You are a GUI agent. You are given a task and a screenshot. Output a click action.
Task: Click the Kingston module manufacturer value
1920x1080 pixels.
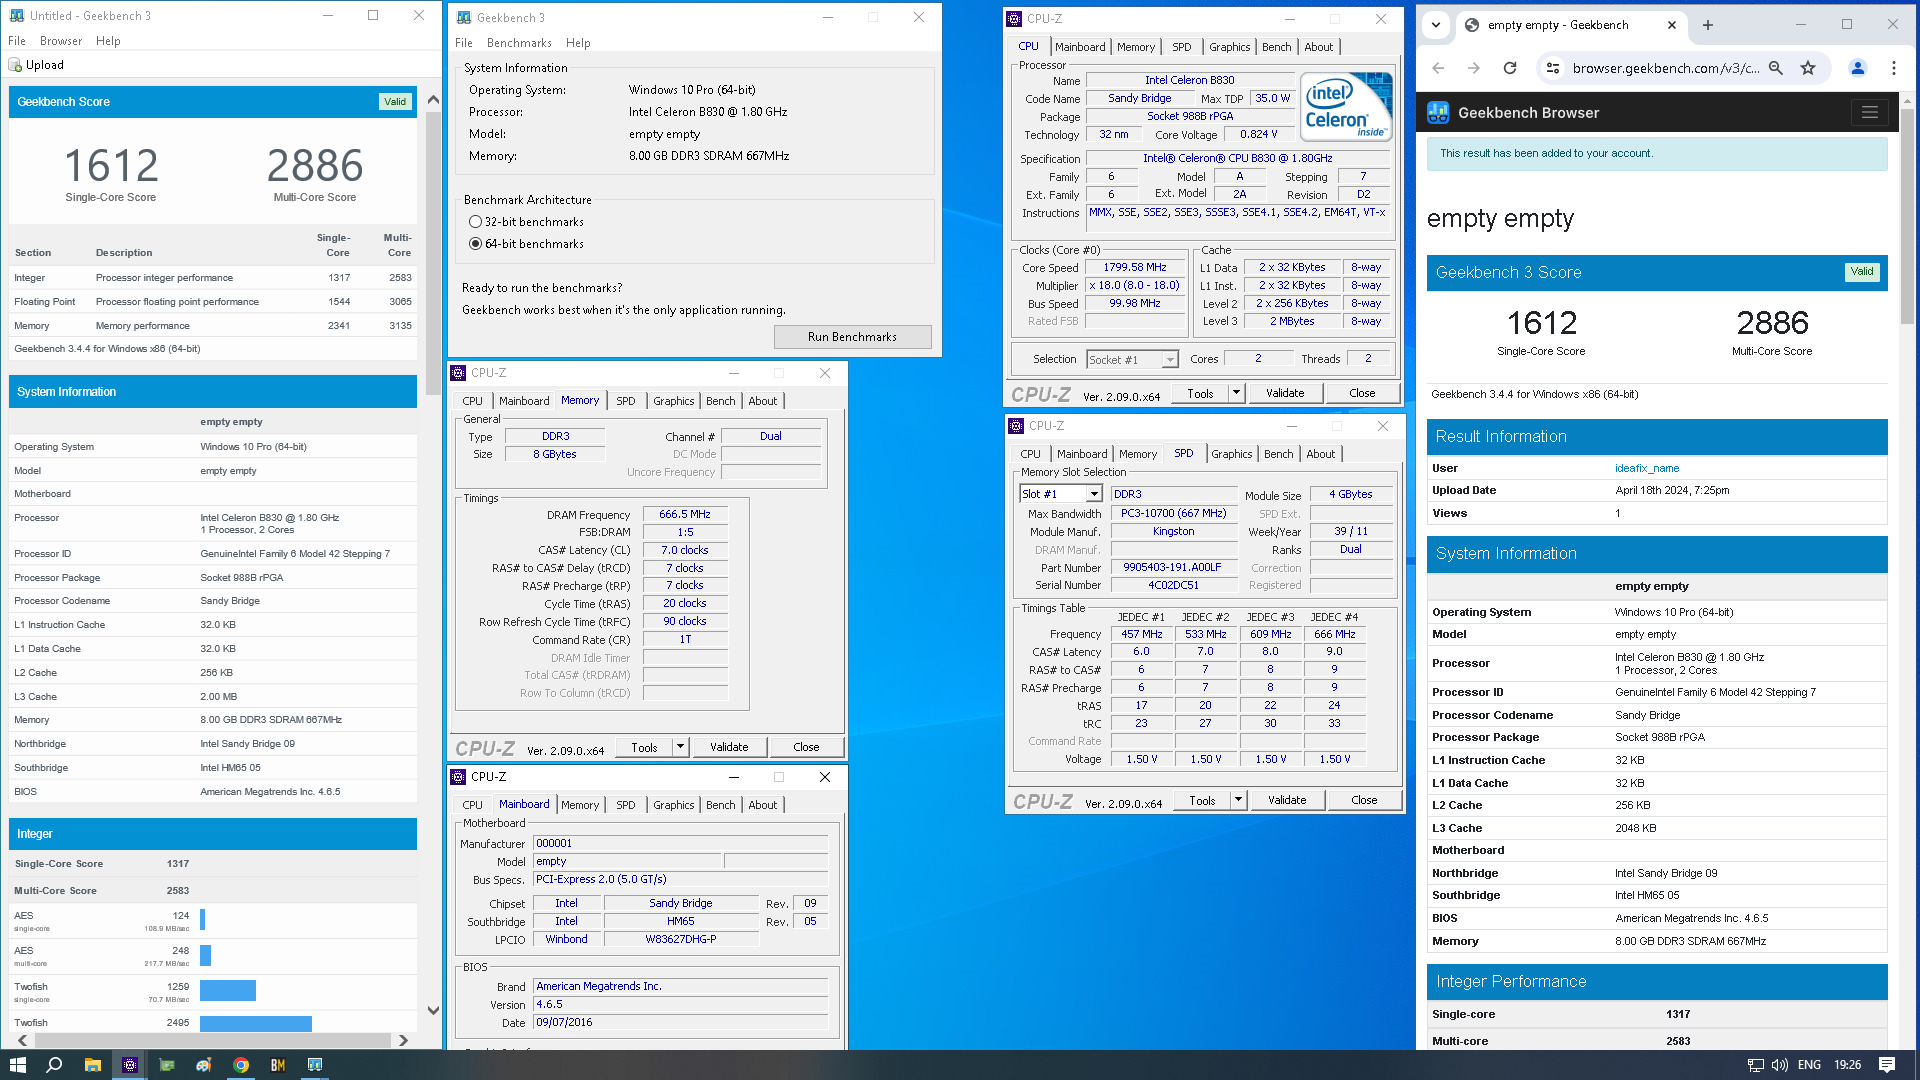(1173, 531)
